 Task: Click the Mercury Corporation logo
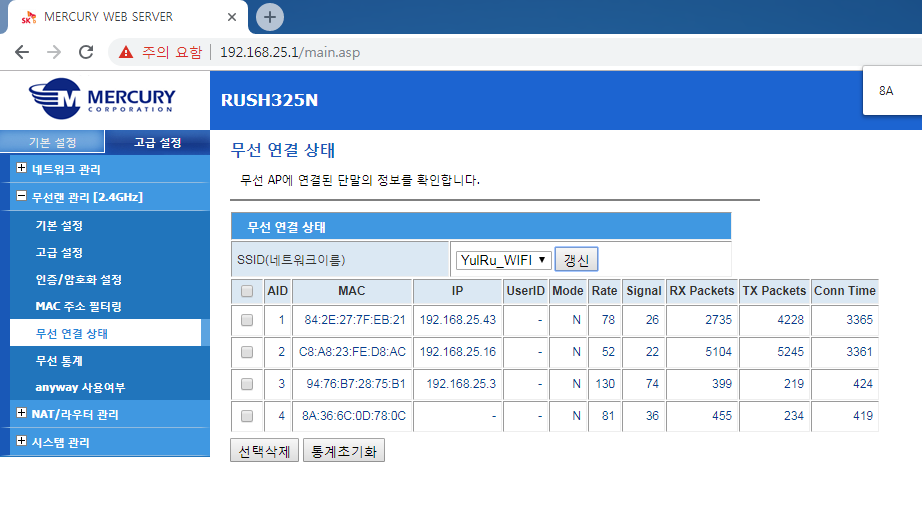pos(102,99)
